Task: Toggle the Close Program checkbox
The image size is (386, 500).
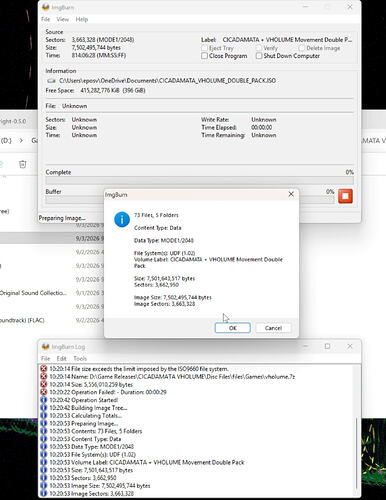Action: tap(204, 56)
